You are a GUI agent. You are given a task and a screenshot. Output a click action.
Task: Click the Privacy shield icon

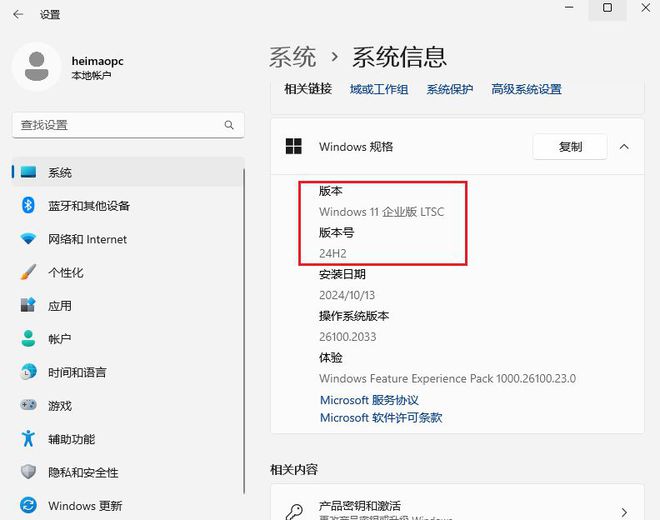[x=28, y=472]
